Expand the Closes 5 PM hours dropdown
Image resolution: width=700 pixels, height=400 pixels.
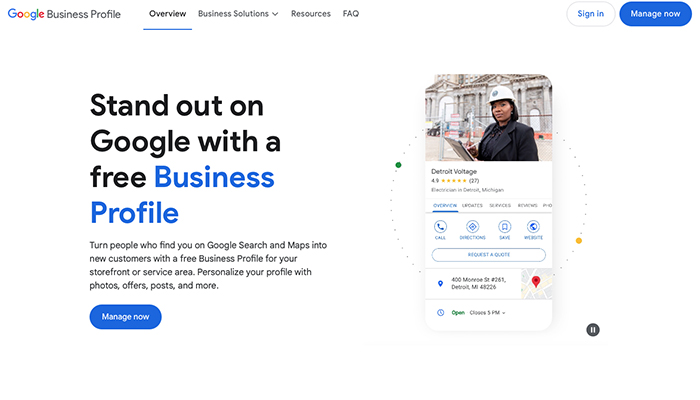pyautogui.click(x=488, y=313)
